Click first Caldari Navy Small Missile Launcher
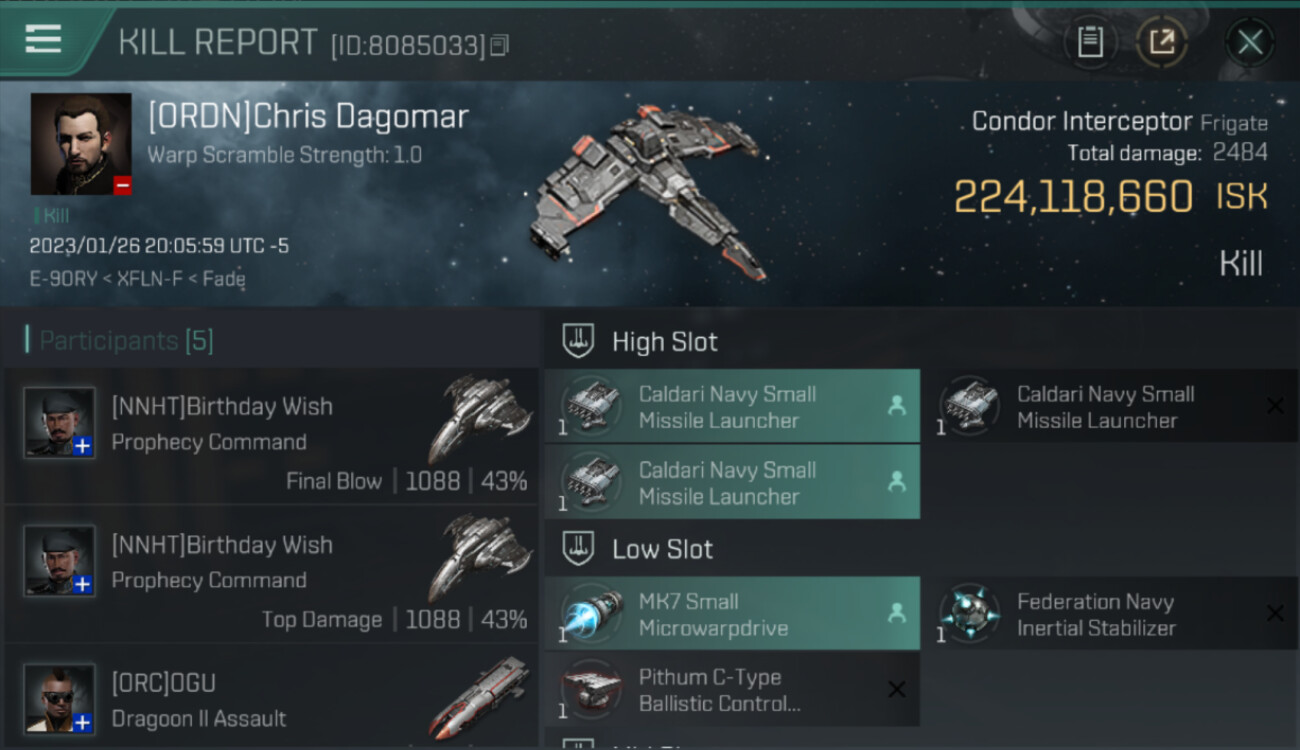 coord(732,406)
